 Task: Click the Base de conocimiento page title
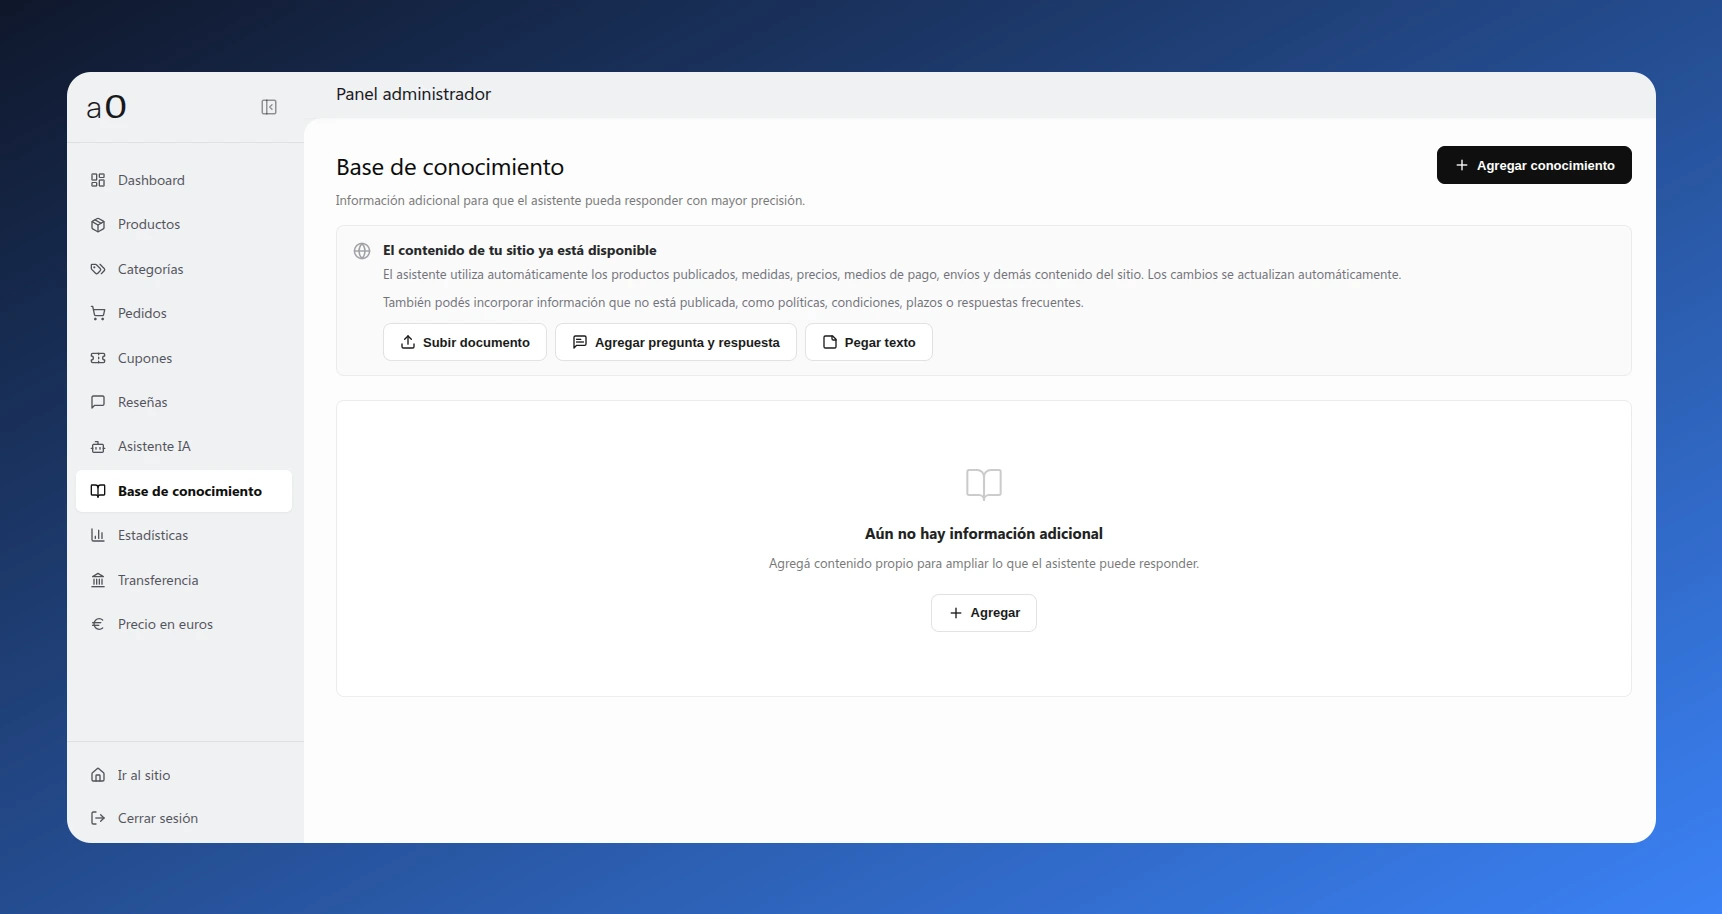click(x=450, y=167)
